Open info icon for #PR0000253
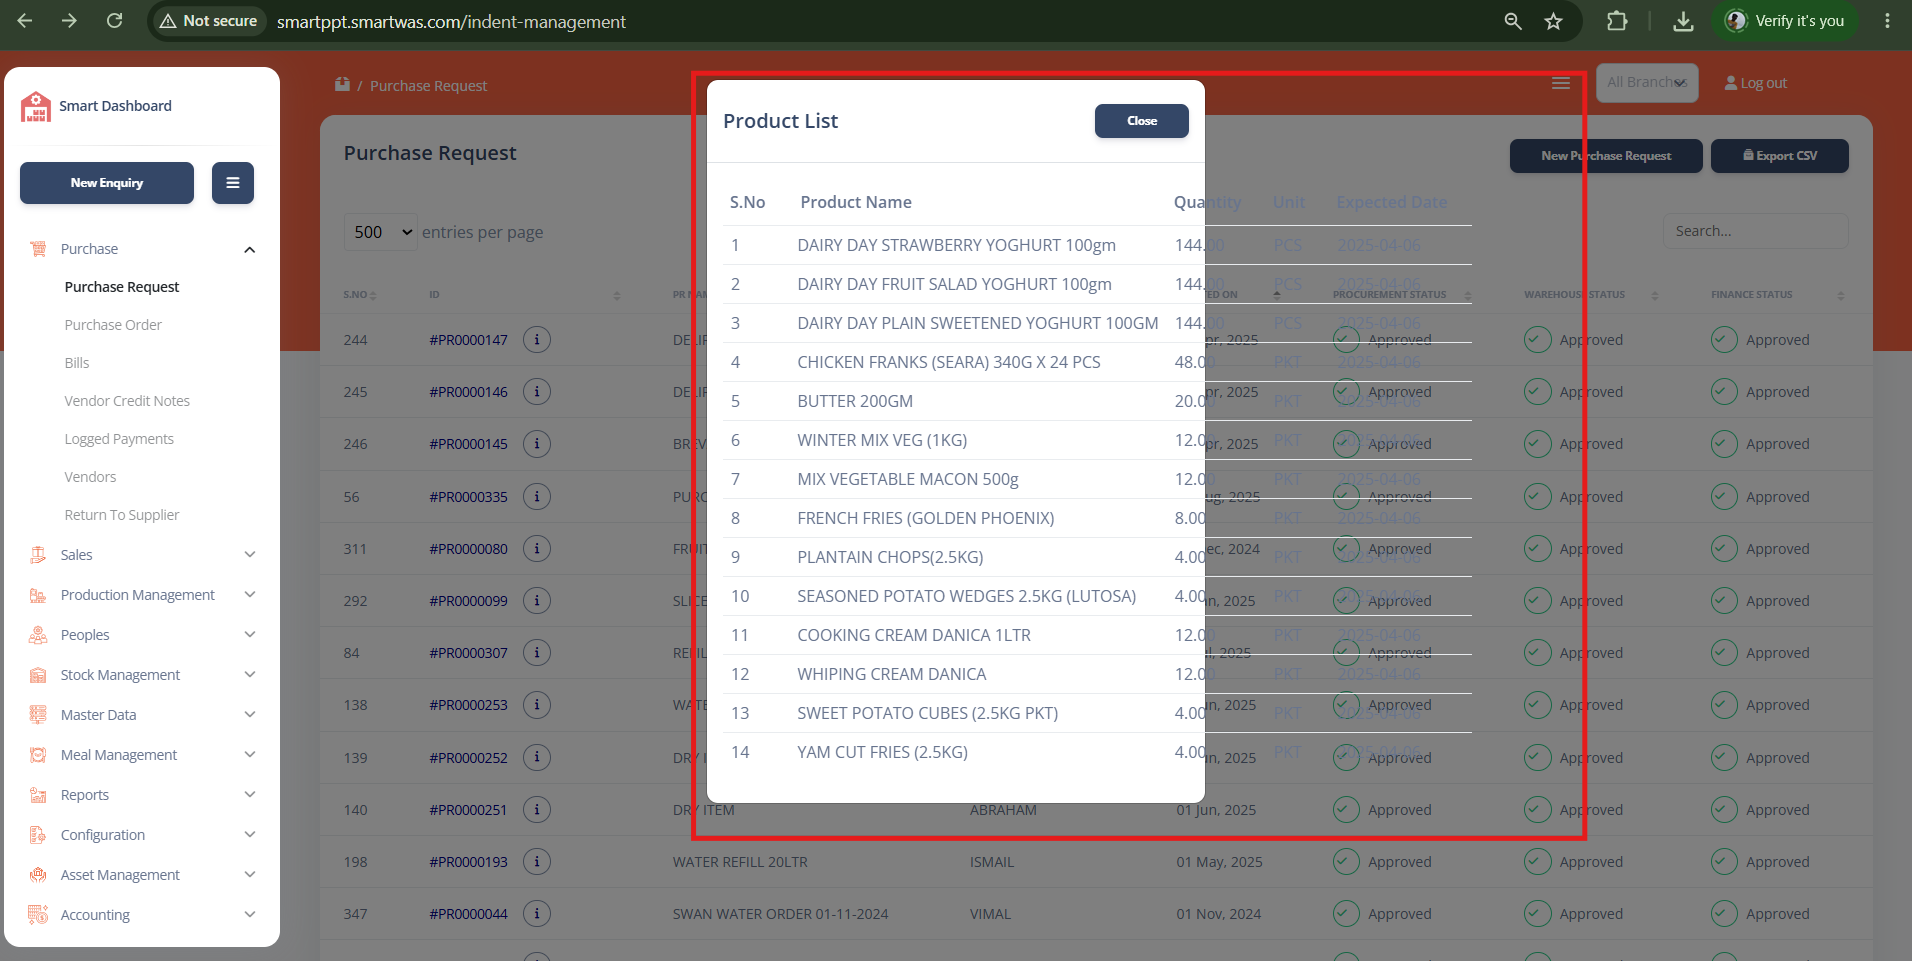This screenshot has height=961, width=1912. [x=537, y=705]
